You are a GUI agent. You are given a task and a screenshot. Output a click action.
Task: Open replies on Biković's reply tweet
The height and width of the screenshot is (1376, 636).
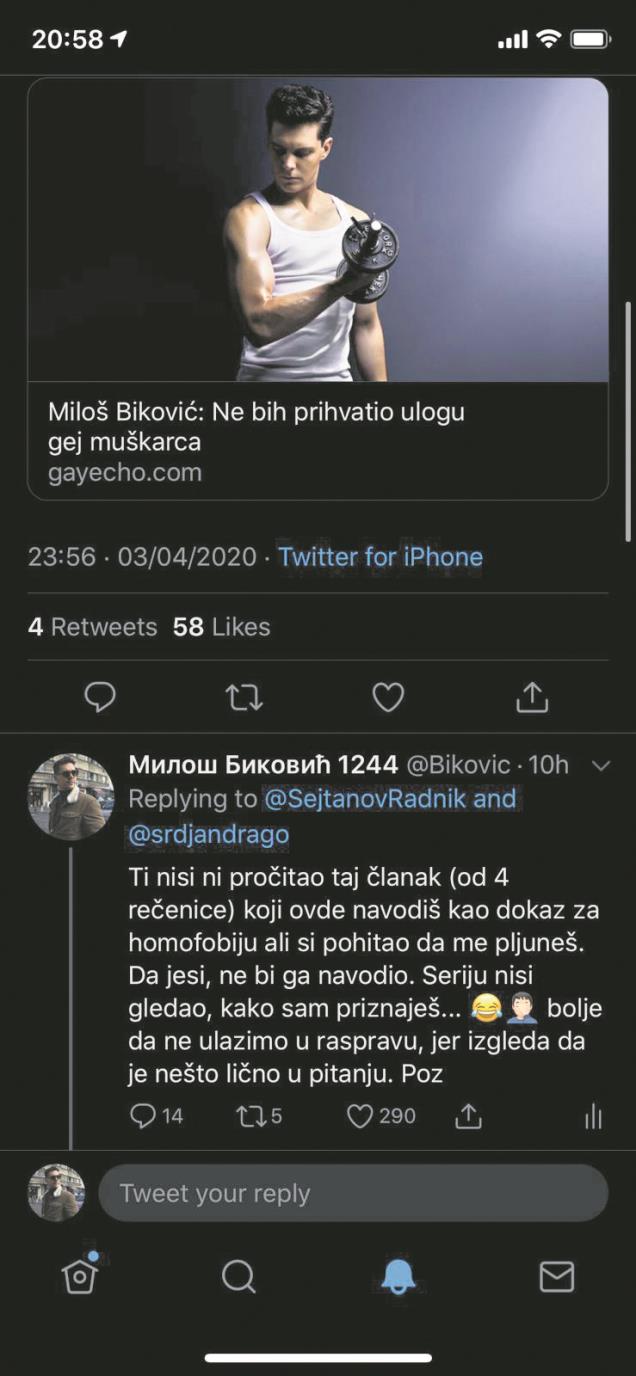click(x=144, y=1116)
